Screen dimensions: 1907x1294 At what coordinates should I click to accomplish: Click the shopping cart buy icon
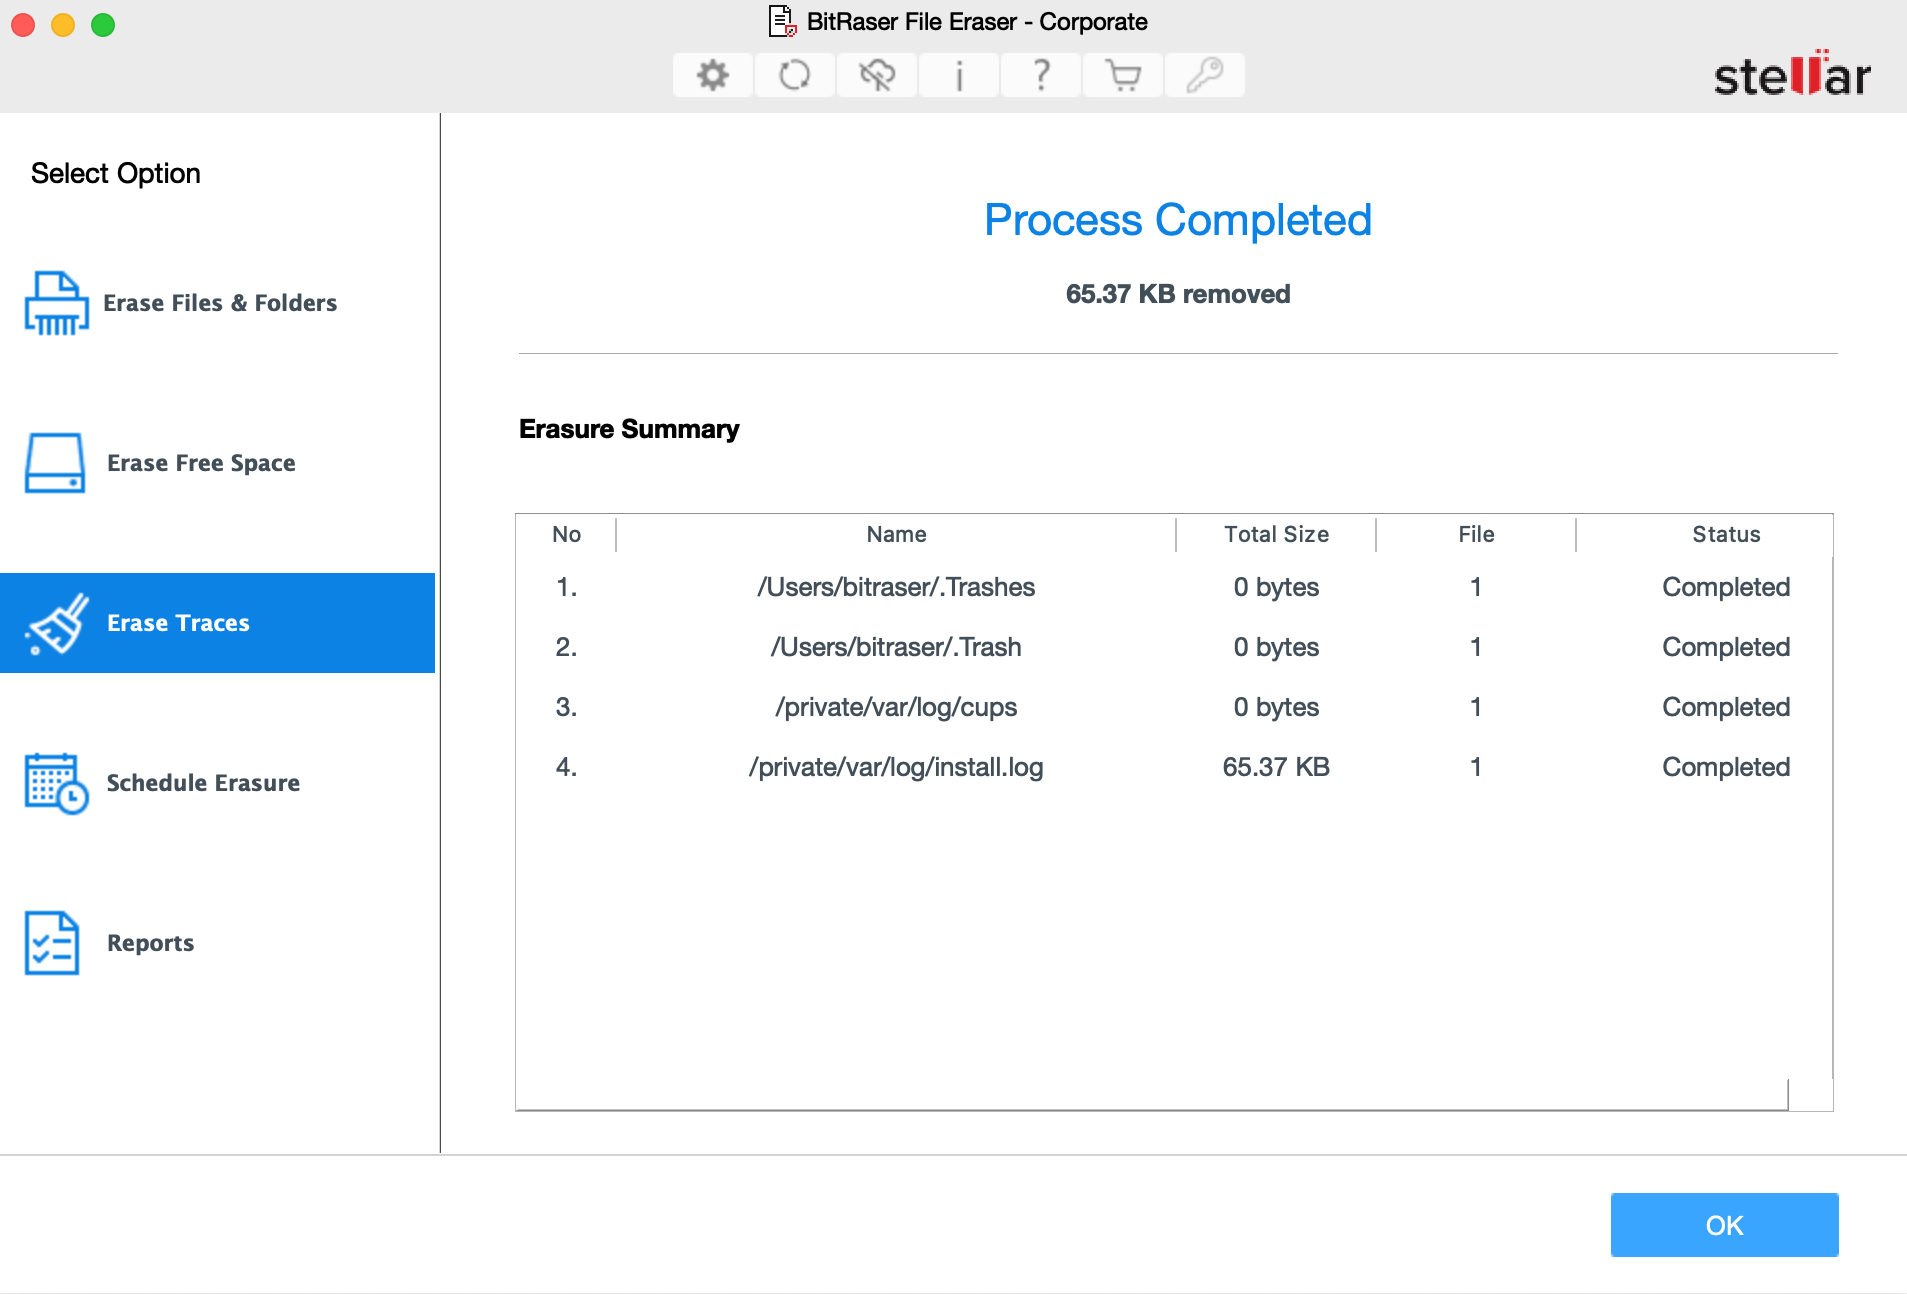click(1123, 75)
